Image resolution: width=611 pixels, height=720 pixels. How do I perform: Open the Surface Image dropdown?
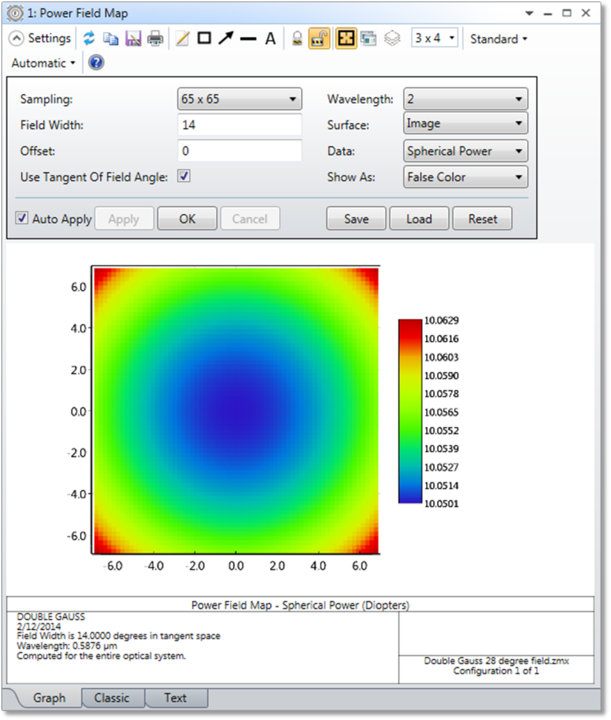click(x=466, y=124)
